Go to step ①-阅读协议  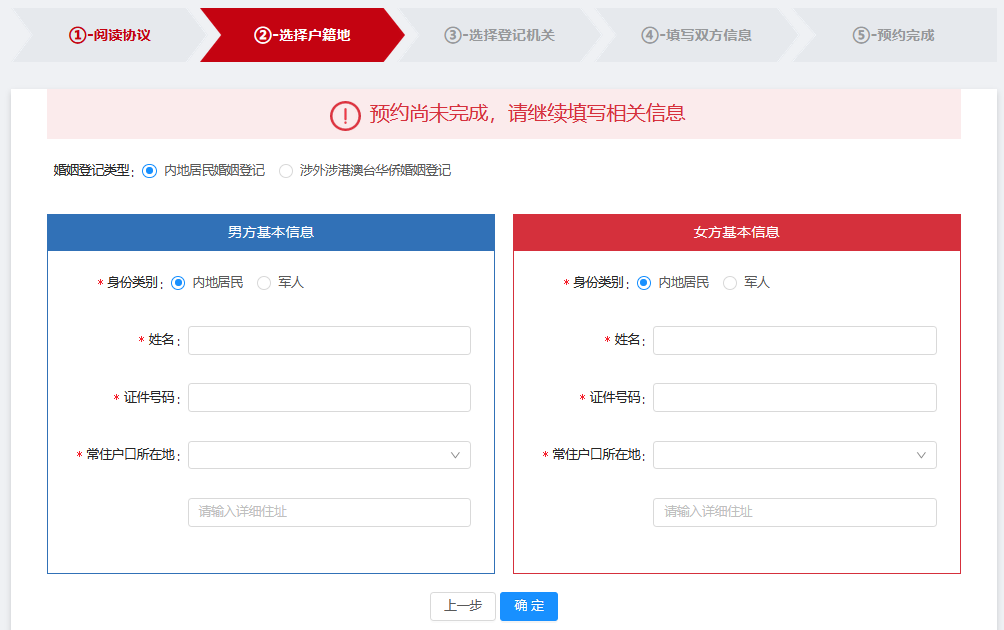click(109, 35)
